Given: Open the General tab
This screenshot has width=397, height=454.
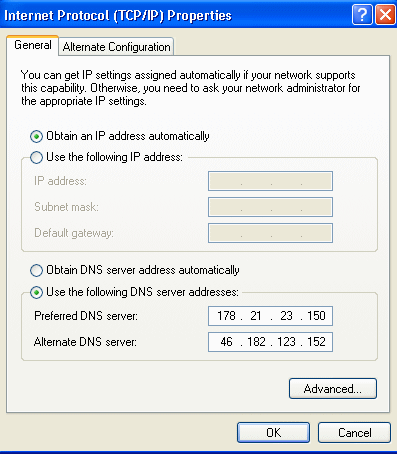Looking at the screenshot, I should click(x=33, y=45).
